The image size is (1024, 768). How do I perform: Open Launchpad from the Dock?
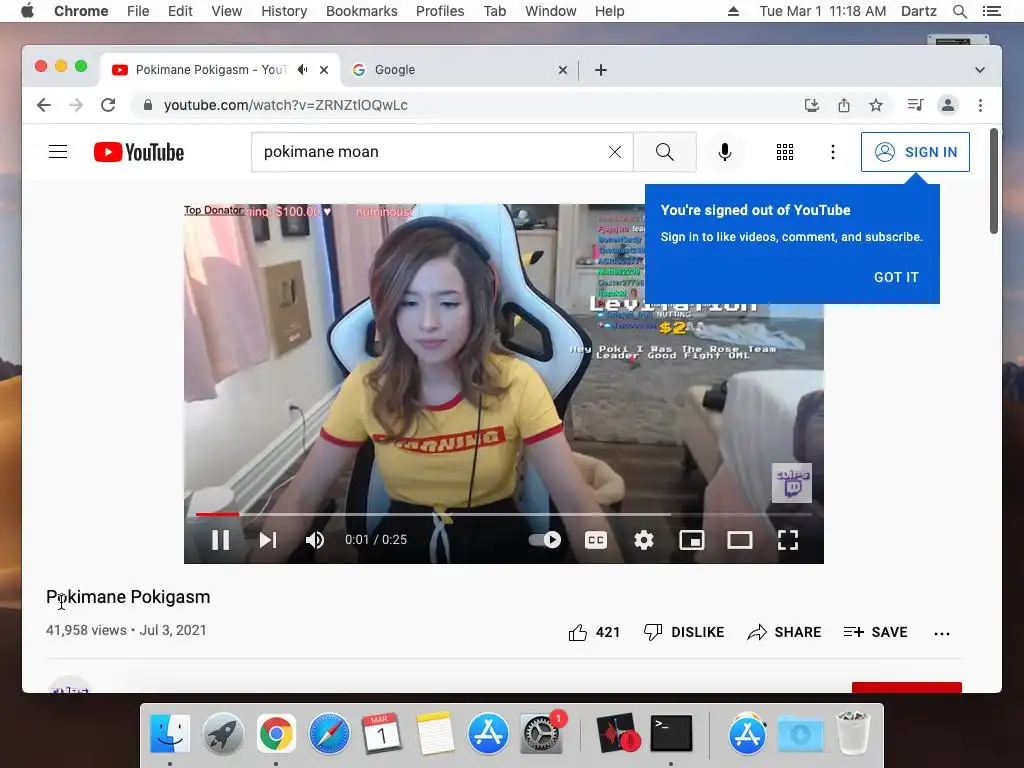223,733
